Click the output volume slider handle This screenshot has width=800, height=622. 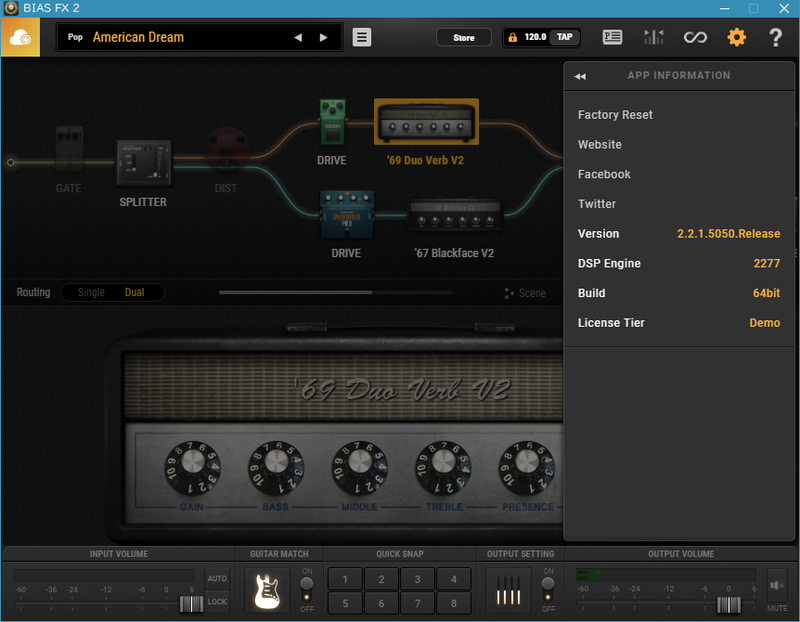tap(729, 605)
